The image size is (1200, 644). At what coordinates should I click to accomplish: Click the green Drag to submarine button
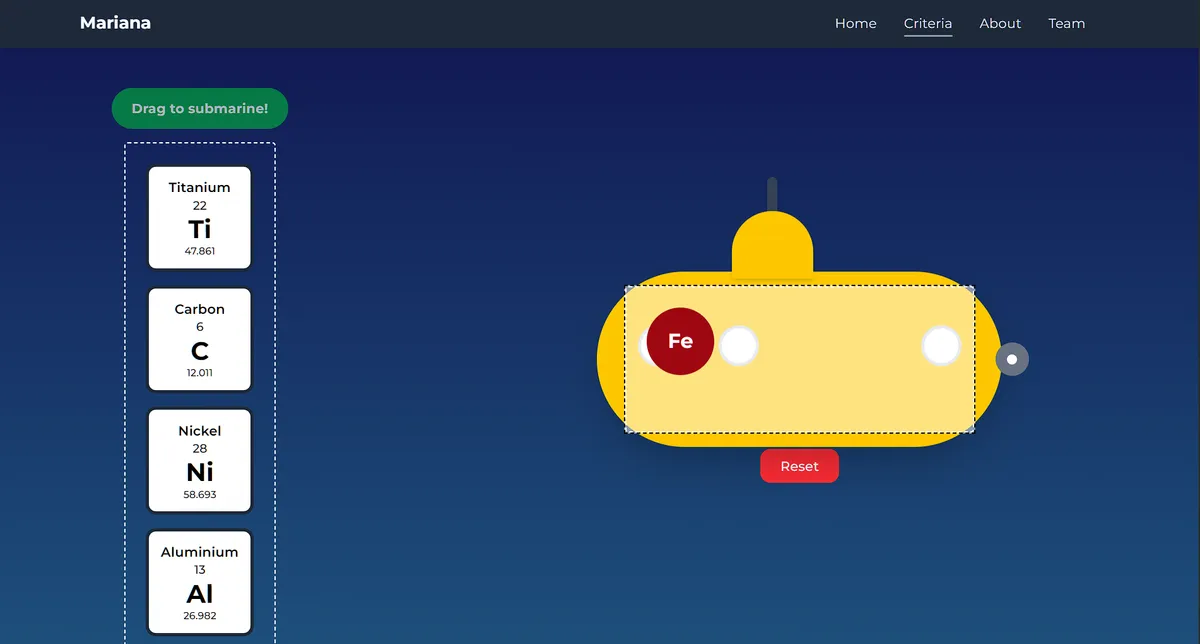click(x=200, y=108)
